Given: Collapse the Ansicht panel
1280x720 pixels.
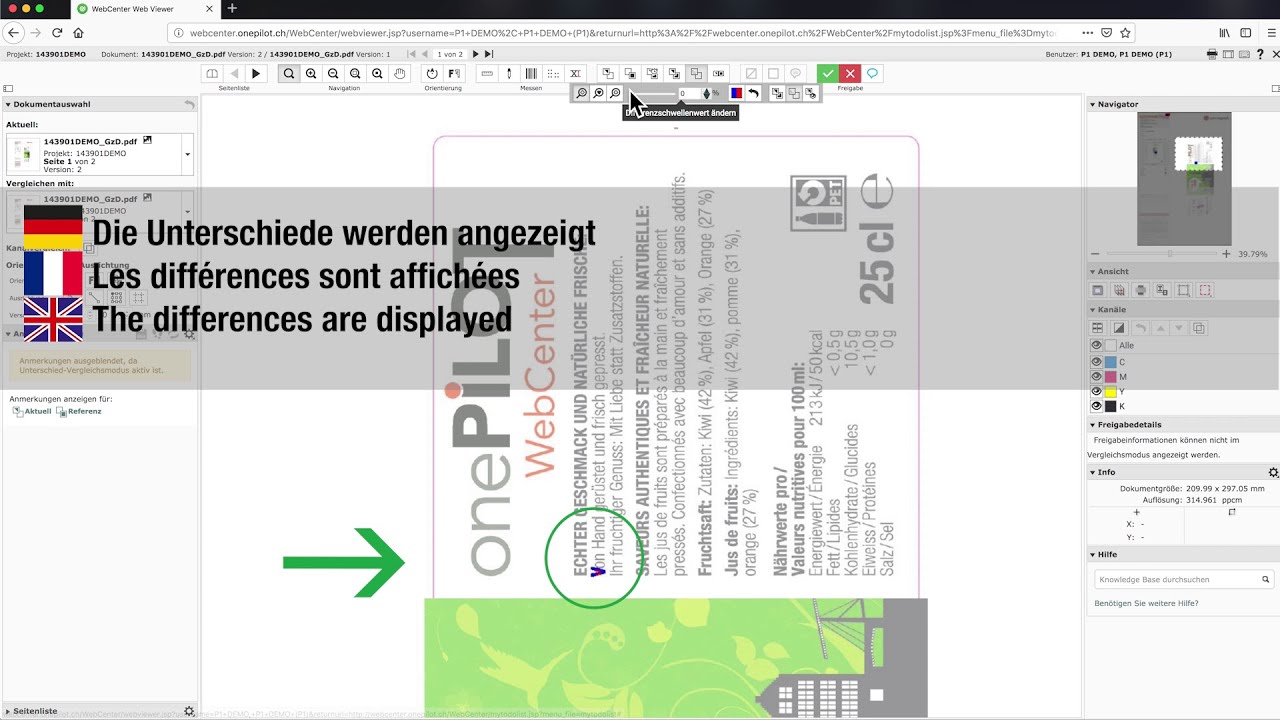Looking at the screenshot, I should tap(1092, 271).
